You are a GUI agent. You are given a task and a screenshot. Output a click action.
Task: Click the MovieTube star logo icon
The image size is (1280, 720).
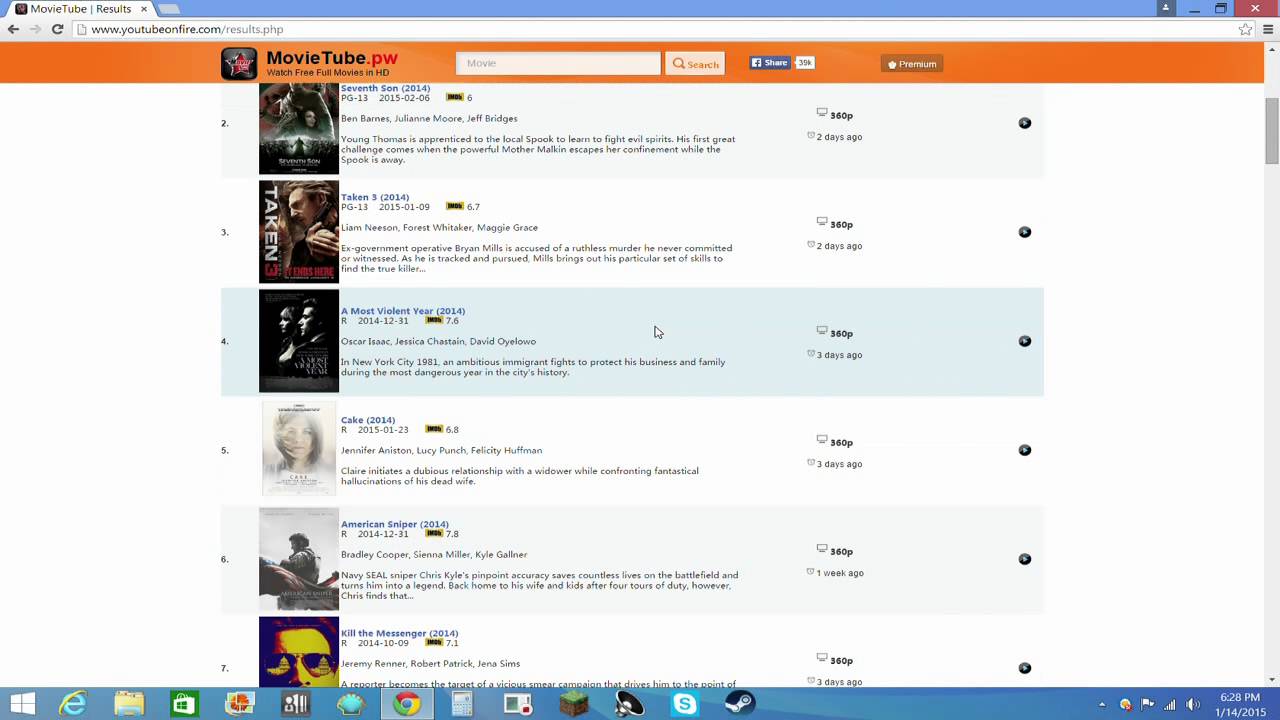[x=239, y=63]
